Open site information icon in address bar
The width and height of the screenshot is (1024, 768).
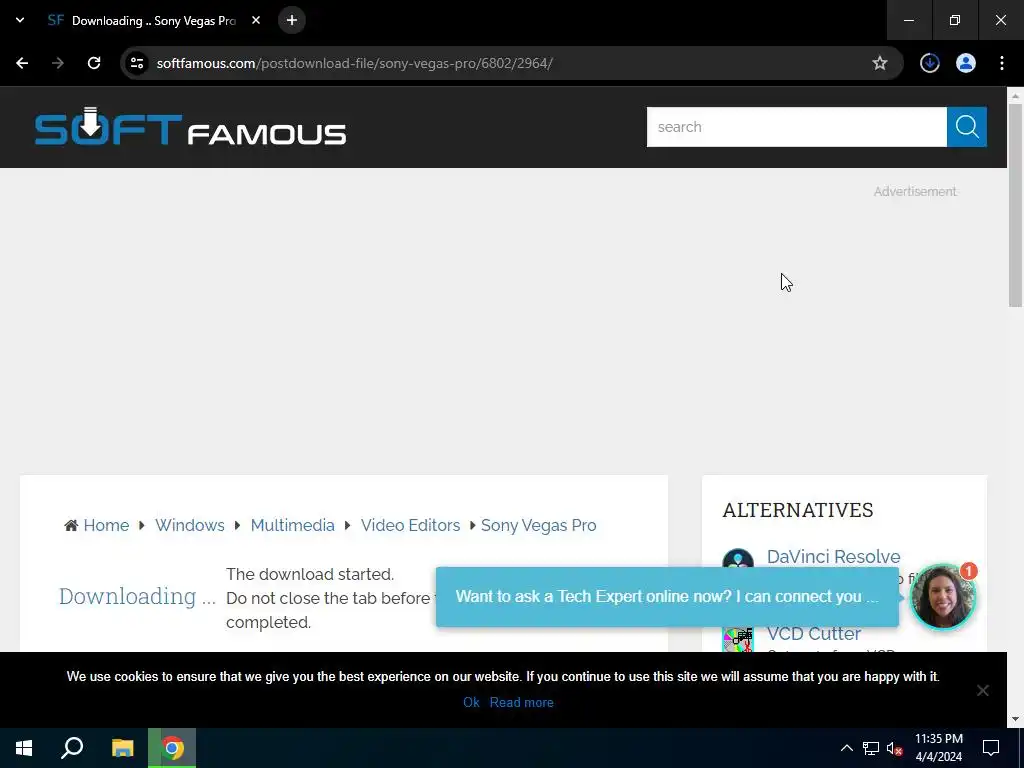137,63
